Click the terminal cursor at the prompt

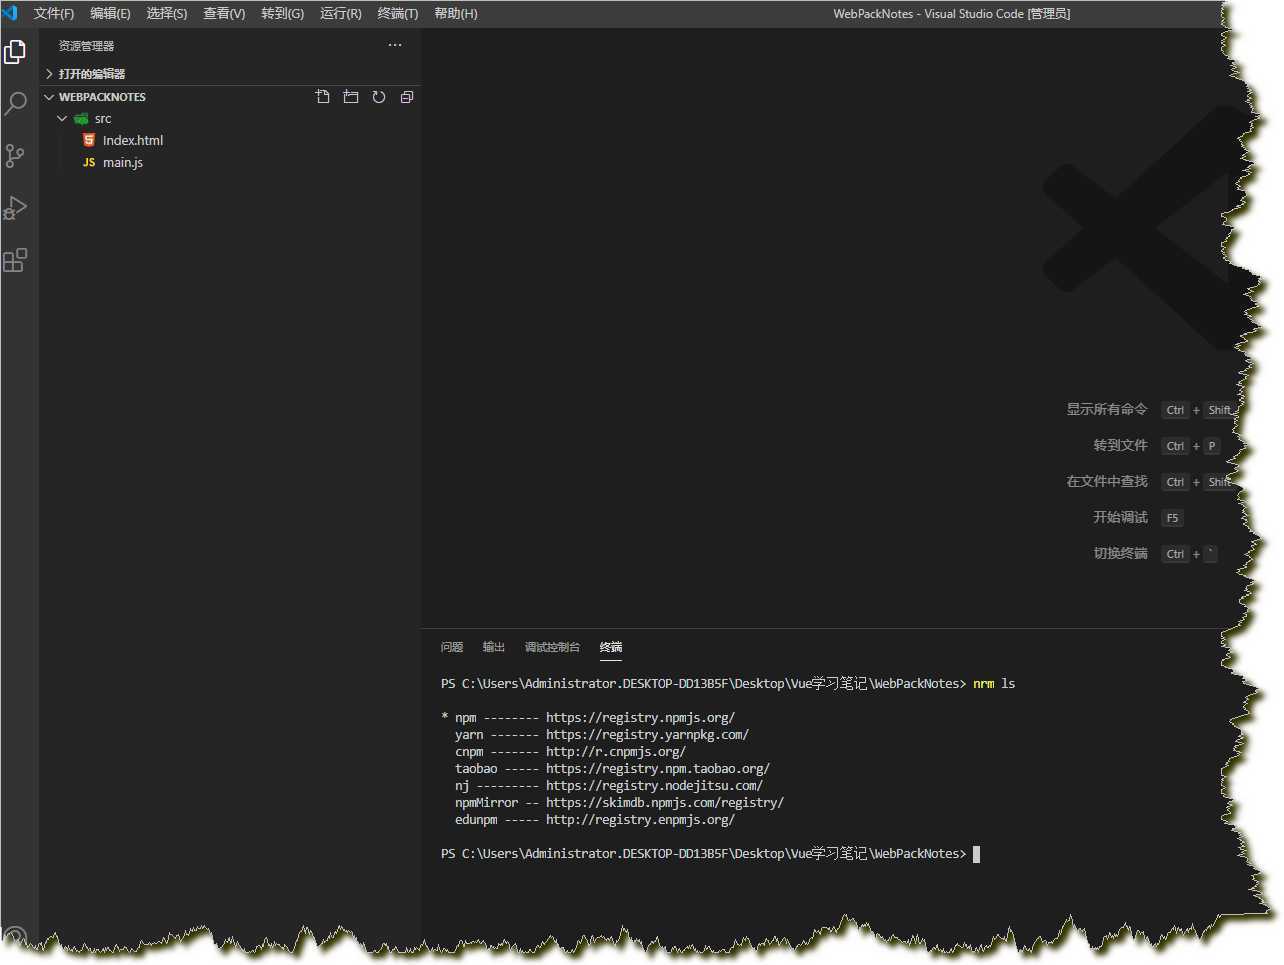tap(977, 854)
